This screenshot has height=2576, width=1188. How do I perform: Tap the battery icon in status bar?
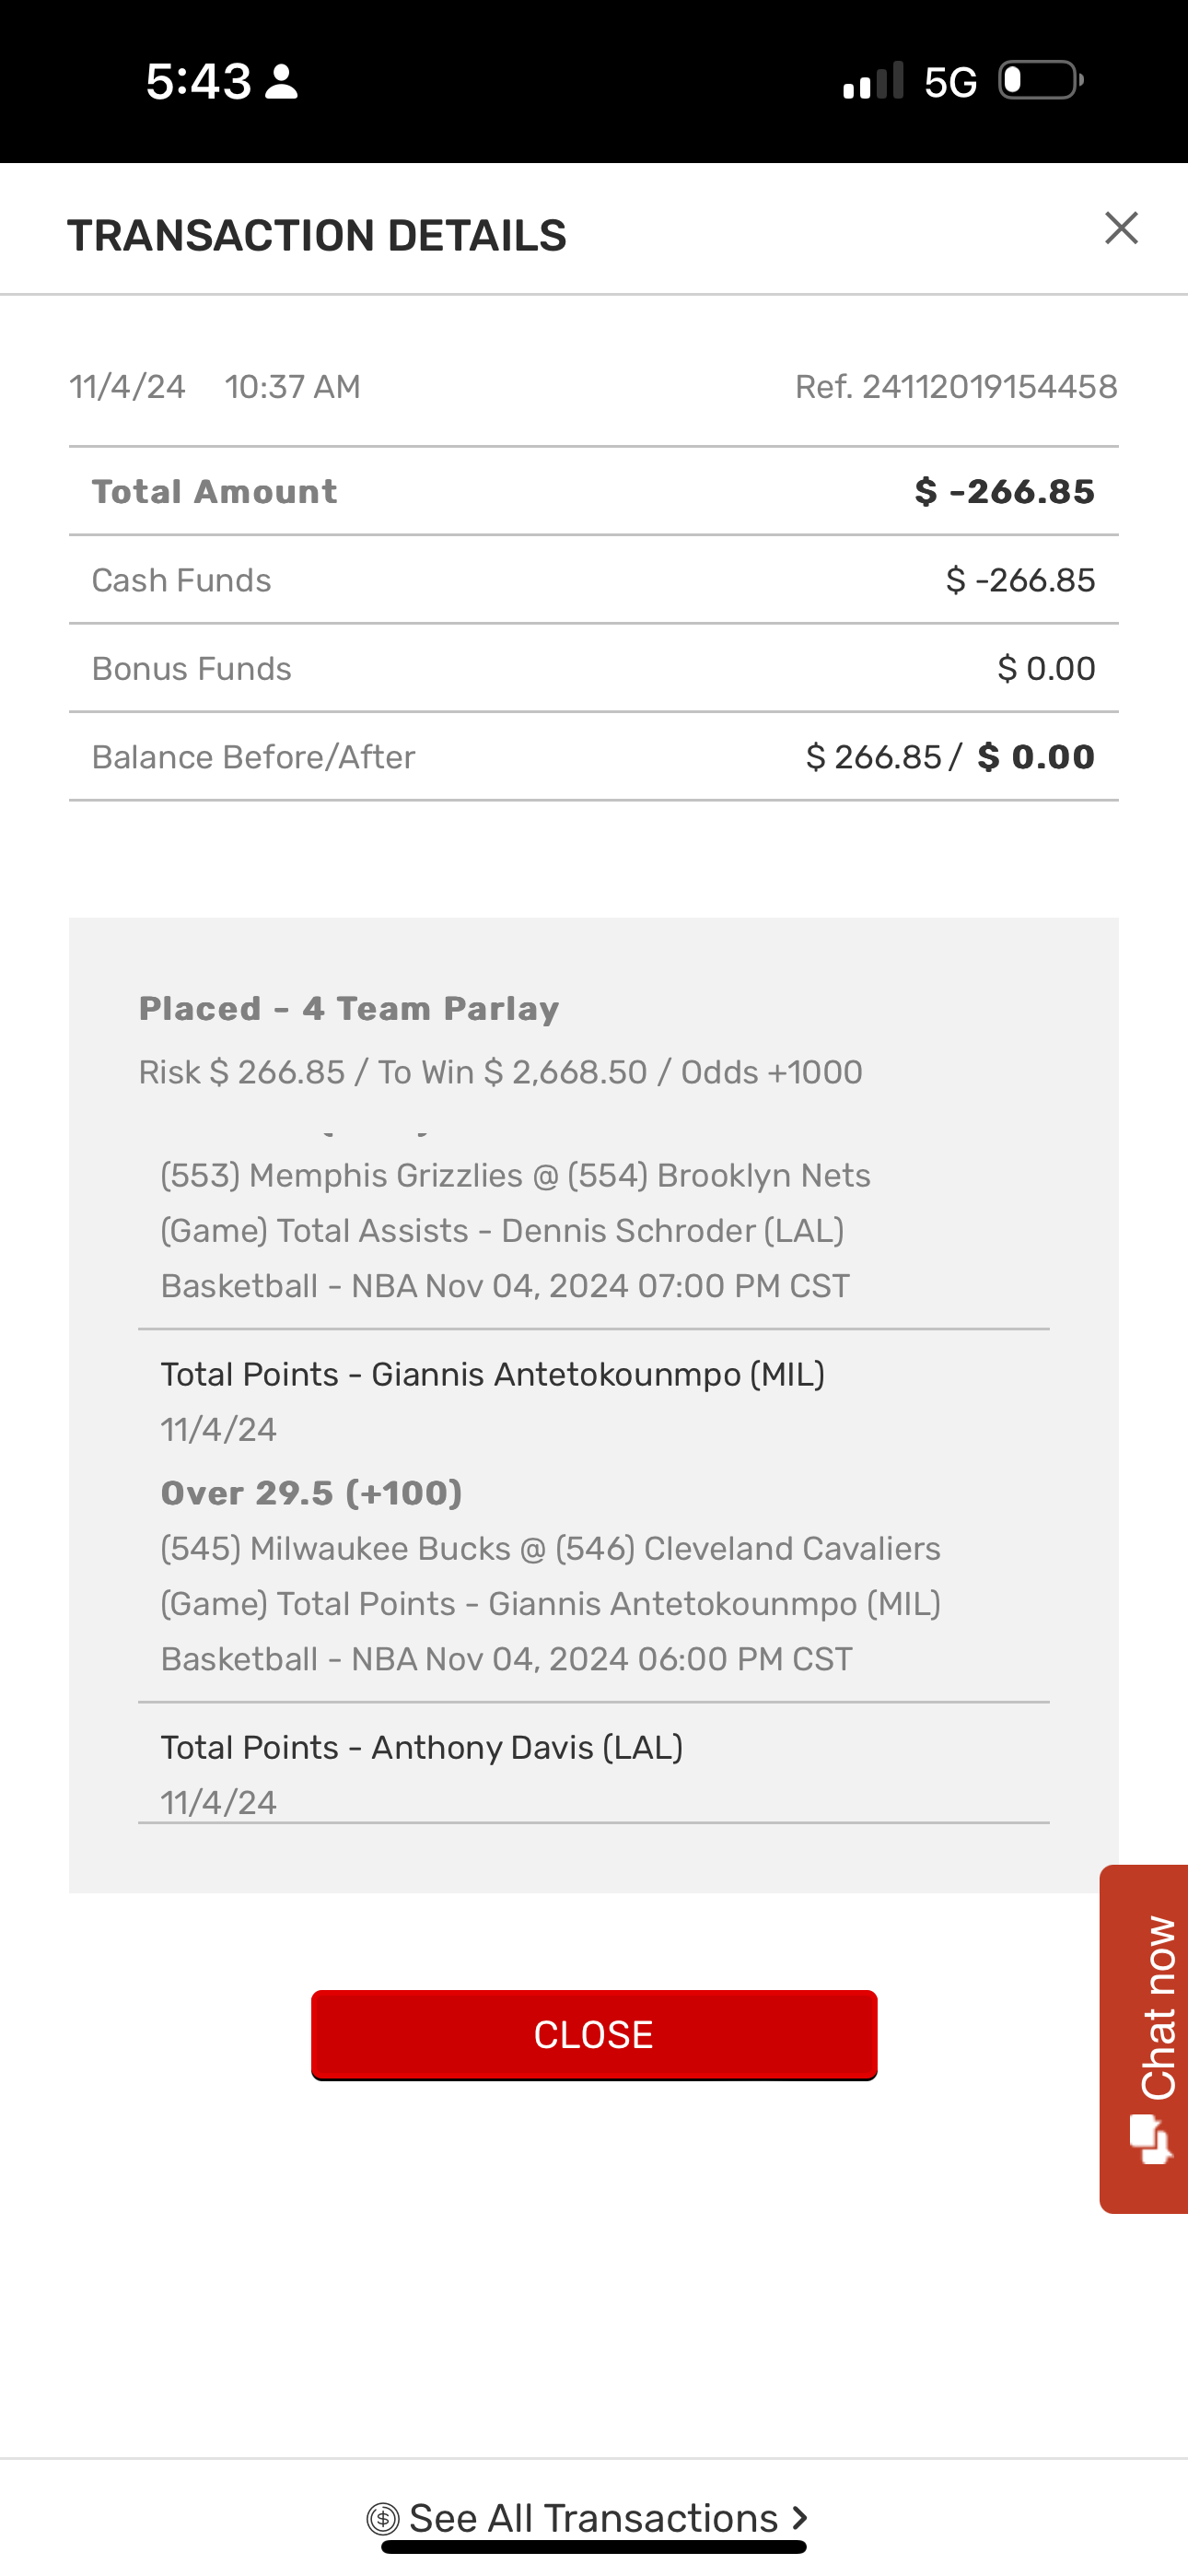point(1041,81)
